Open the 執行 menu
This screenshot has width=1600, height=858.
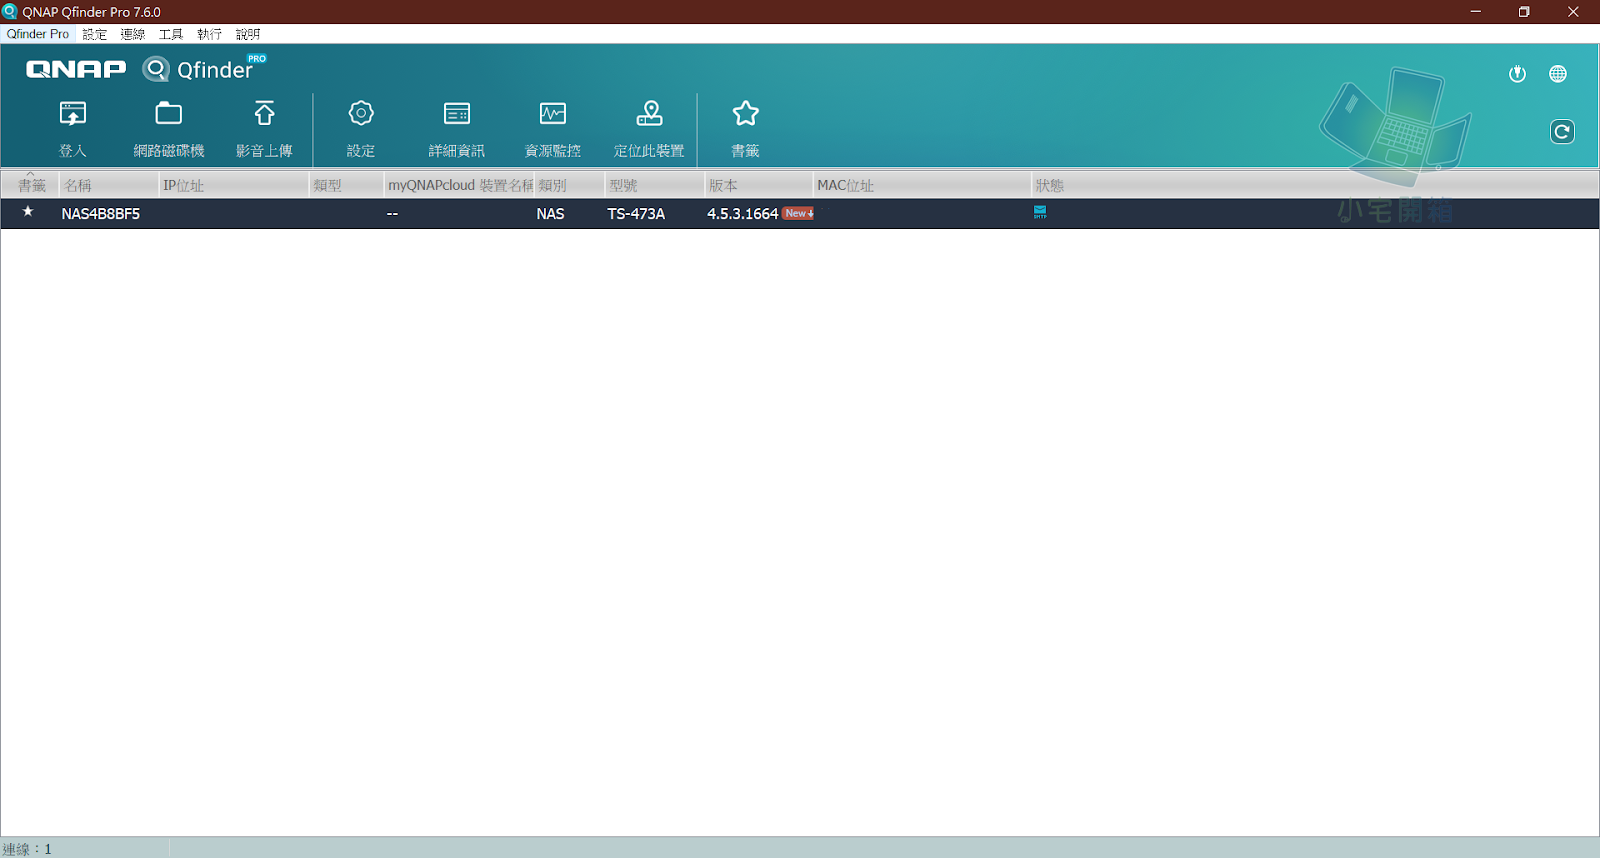point(210,34)
